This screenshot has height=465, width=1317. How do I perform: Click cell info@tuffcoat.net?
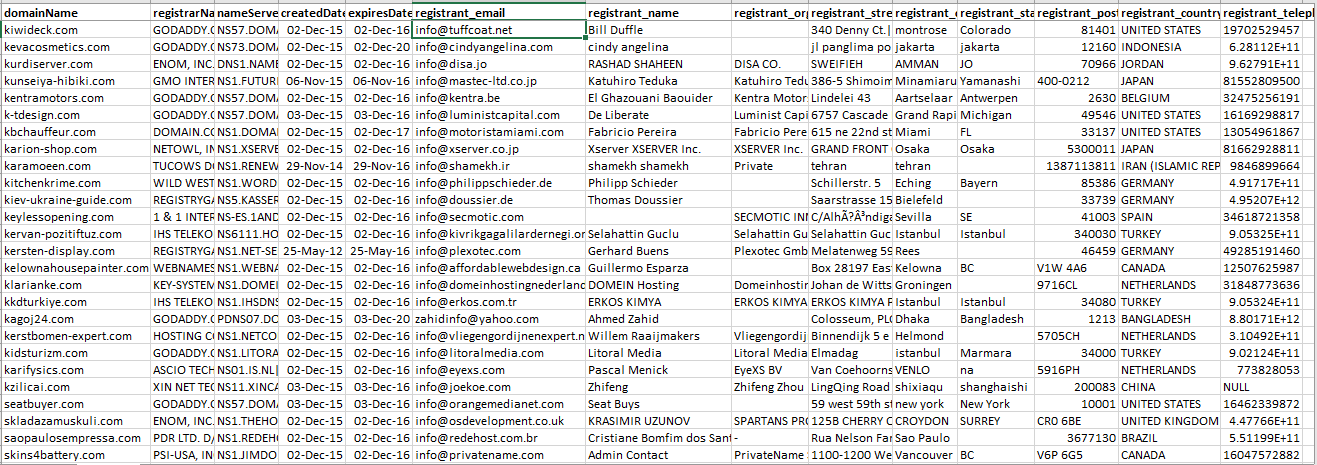498,31
